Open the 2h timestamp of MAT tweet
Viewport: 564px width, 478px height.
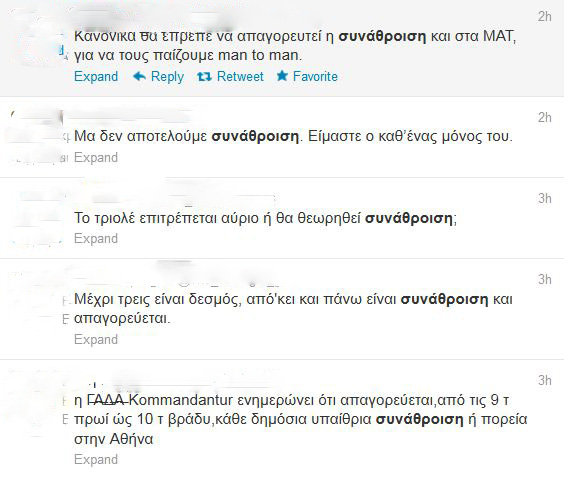click(545, 17)
